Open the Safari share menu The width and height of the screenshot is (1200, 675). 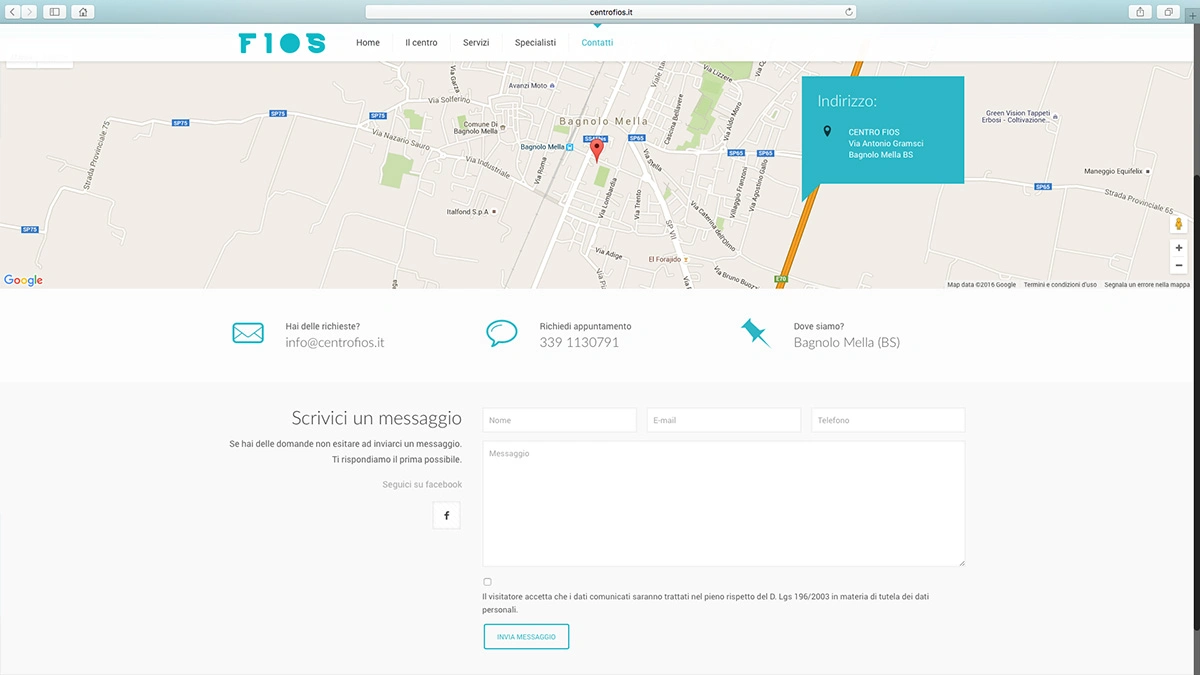[1140, 12]
